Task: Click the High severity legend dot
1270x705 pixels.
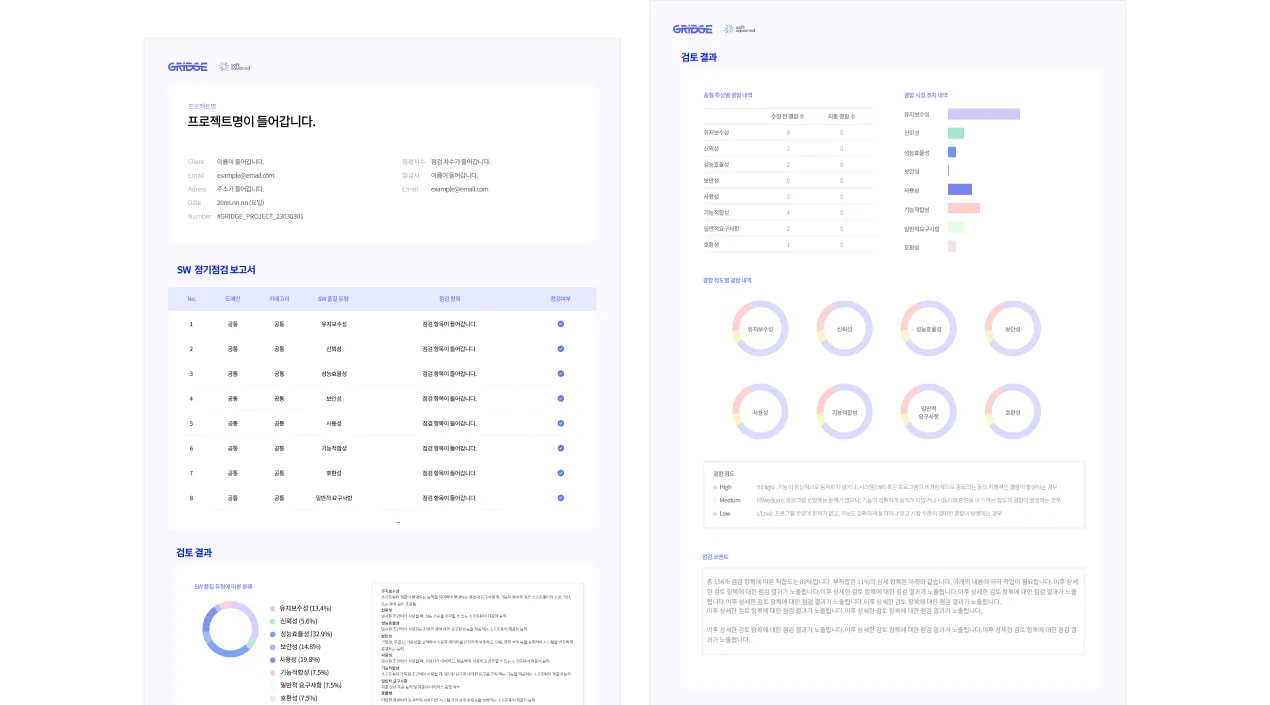Action: (715, 487)
